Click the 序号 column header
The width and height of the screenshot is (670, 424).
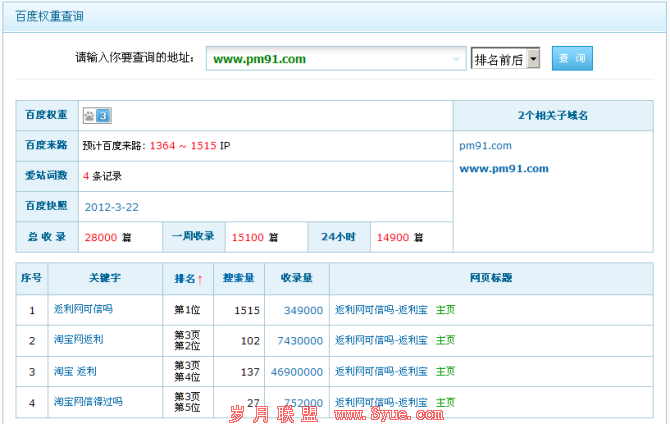(32, 278)
